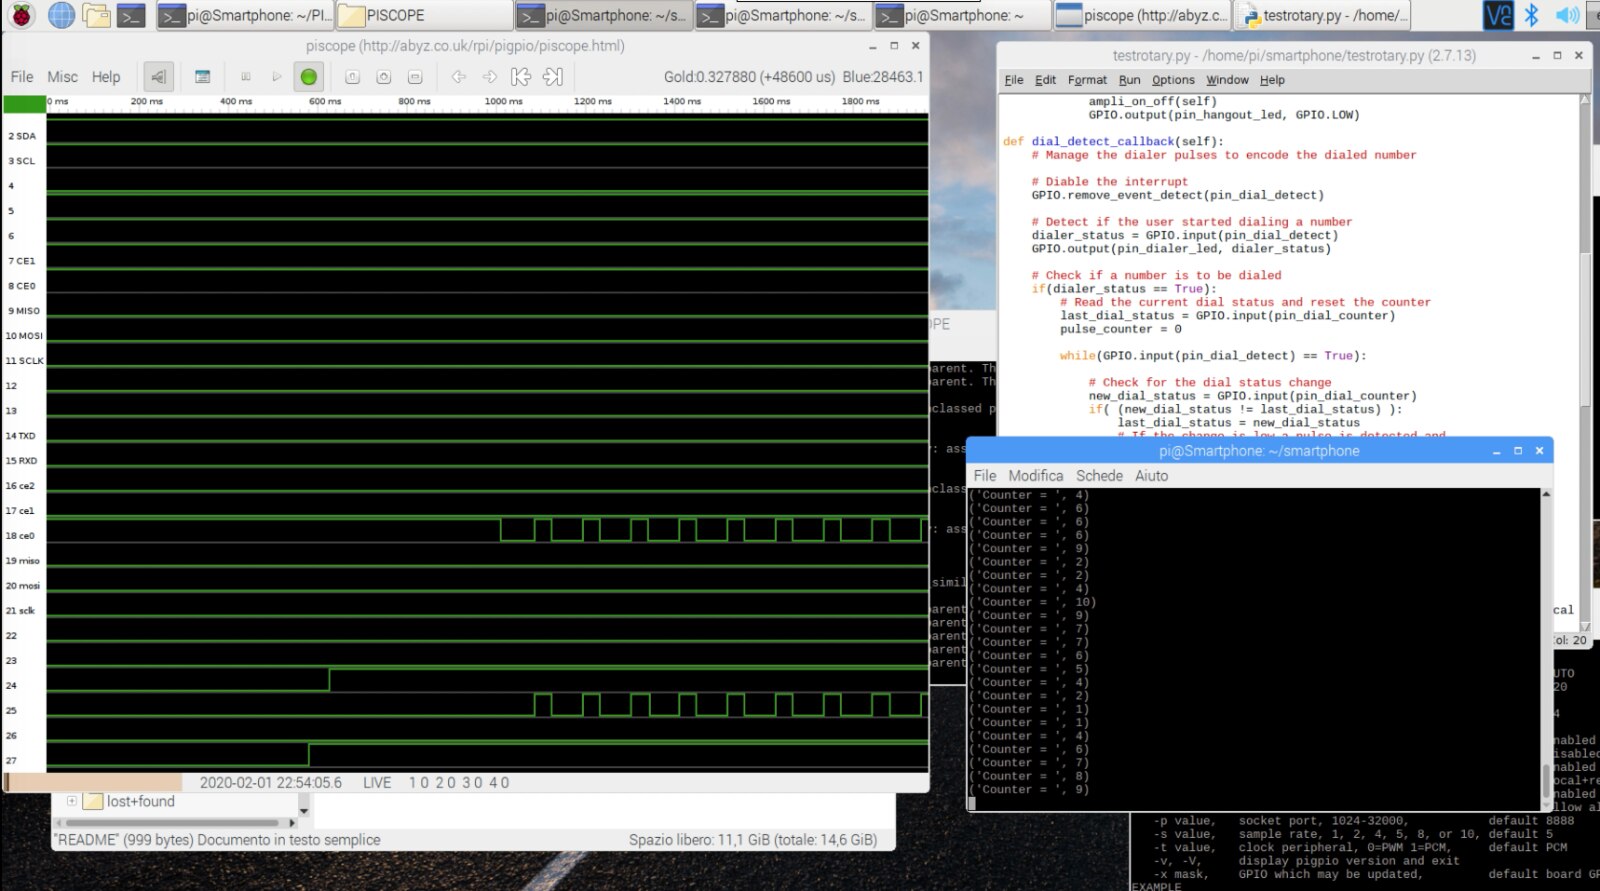
Task: Click the volume speaker icon
Action: point(1567,15)
